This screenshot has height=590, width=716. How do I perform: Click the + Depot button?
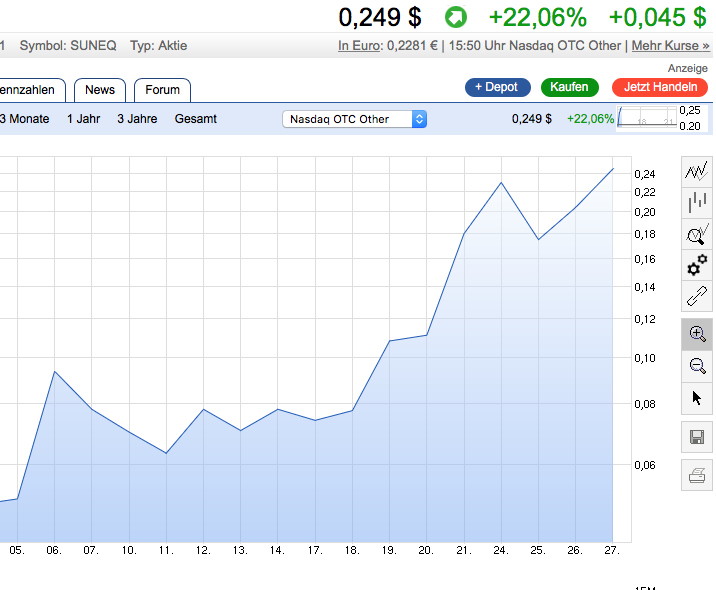pyautogui.click(x=497, y=87)
